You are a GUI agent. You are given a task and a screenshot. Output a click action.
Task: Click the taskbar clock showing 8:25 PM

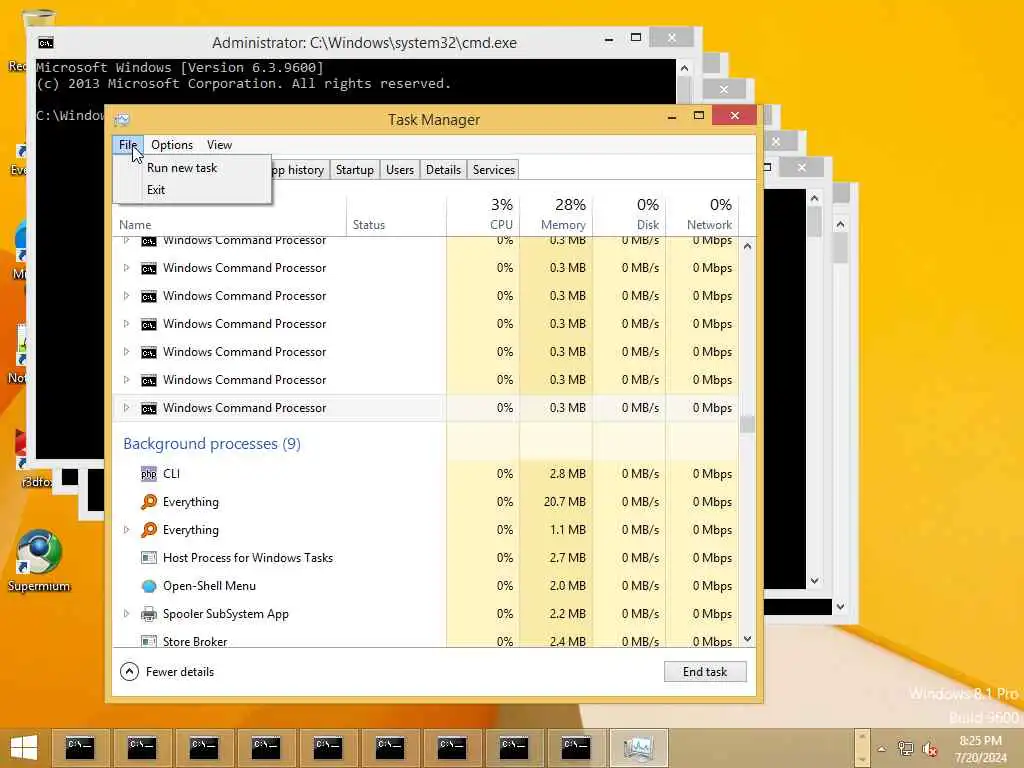tap(980, 748)
